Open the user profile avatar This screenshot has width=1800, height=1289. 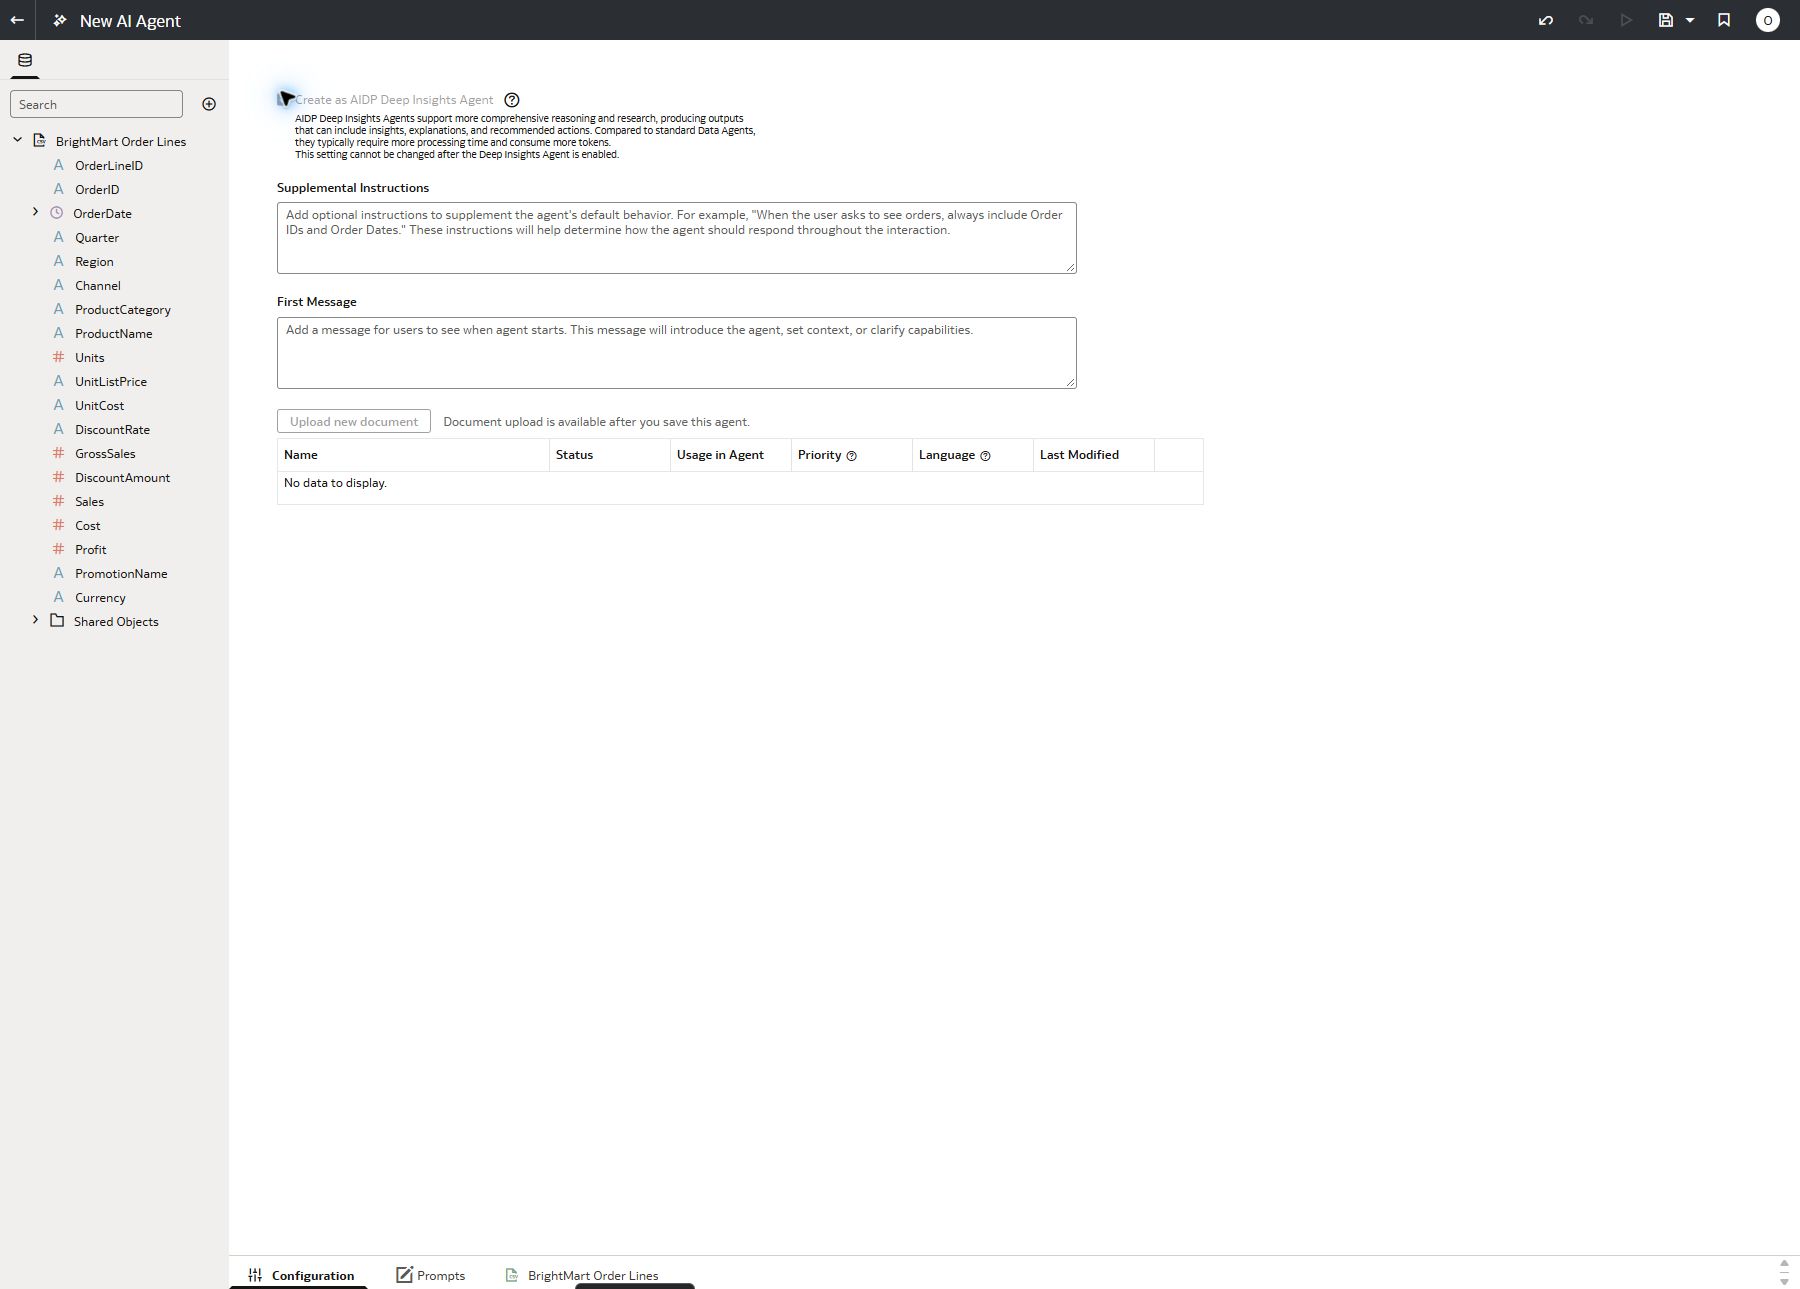1768,20
